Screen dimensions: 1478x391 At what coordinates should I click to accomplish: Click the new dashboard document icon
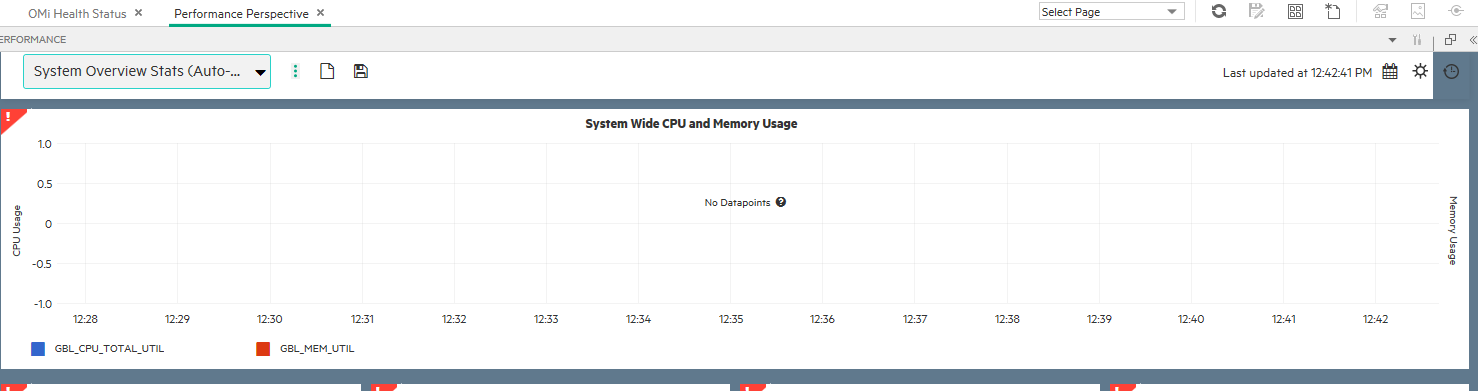pos(326,71)
